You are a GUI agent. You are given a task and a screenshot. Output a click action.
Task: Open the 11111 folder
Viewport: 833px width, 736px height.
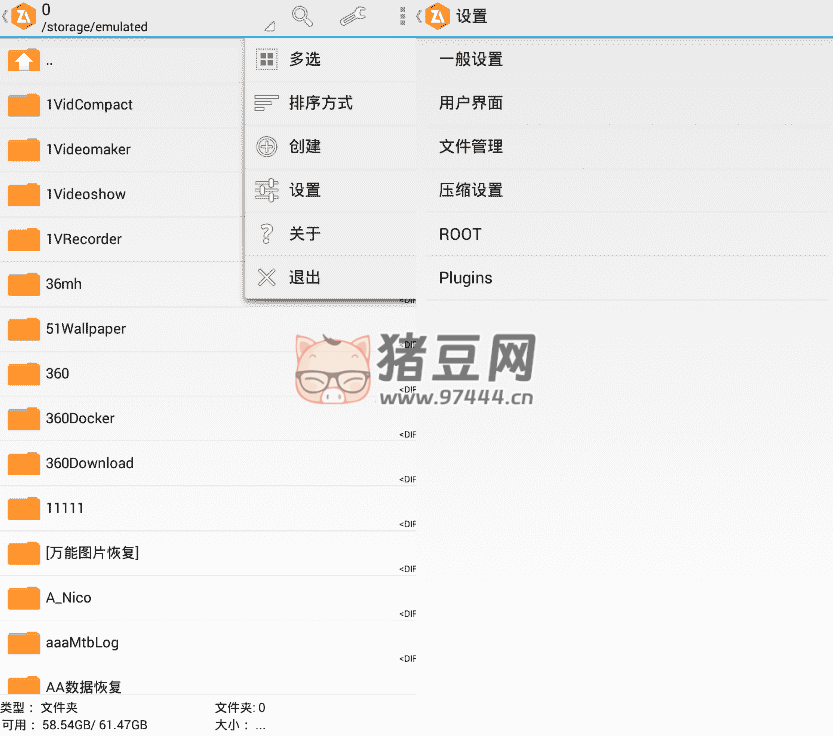tap(208, 508)
